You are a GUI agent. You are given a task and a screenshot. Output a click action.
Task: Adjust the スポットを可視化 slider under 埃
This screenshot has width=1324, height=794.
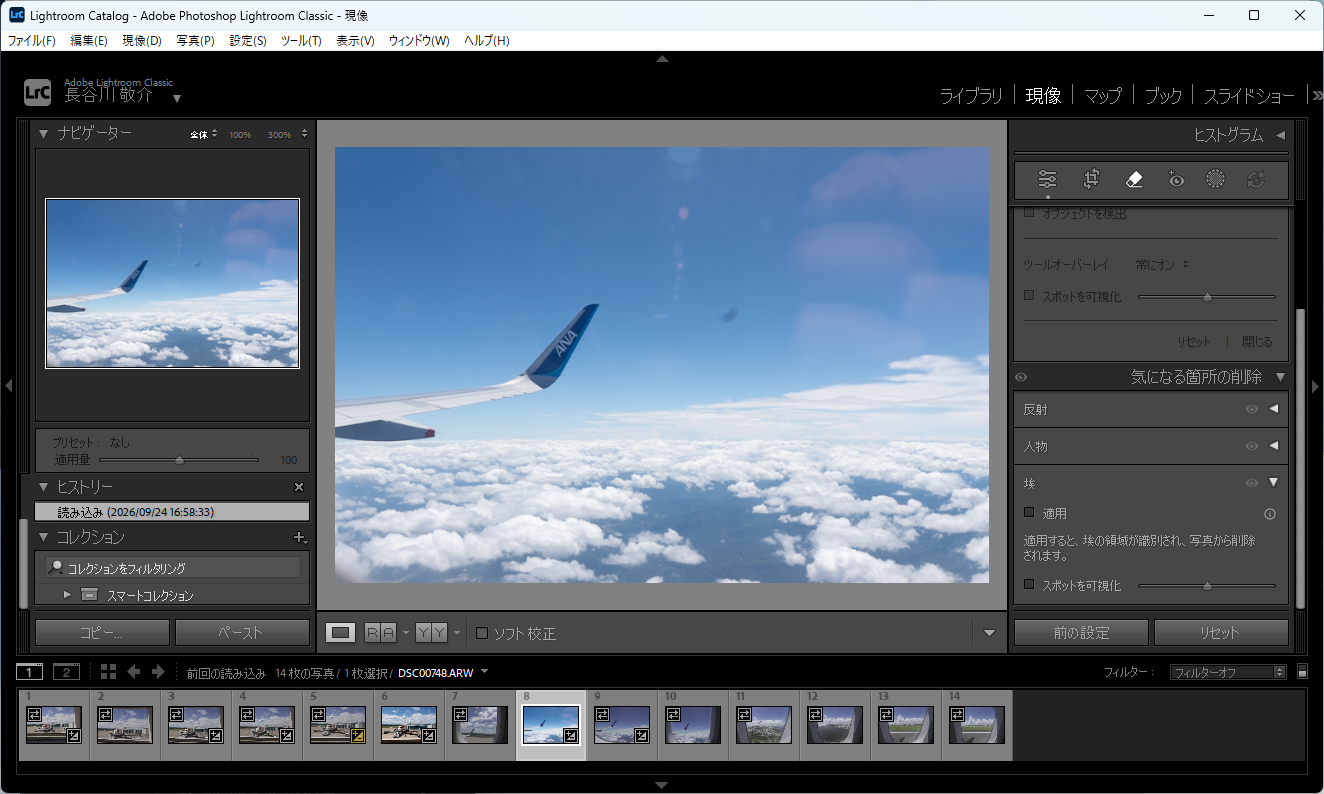click(1207, 586)
